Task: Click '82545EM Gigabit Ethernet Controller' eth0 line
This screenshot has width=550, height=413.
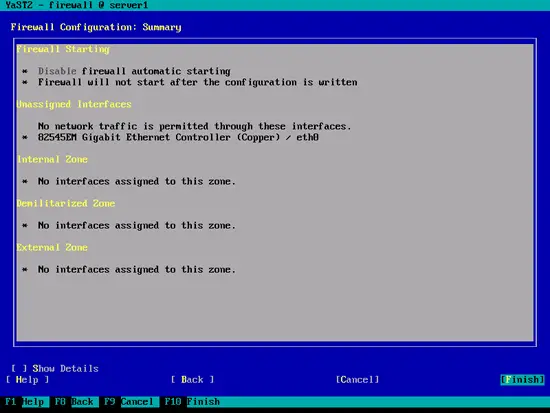Action: (178, 137)
